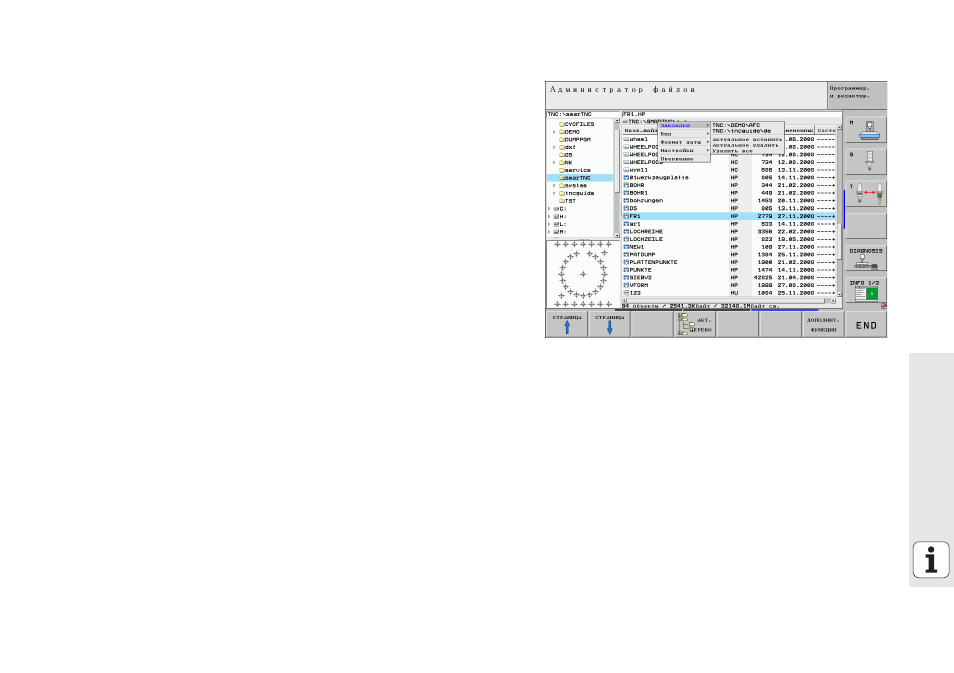The height and width of the screenshot is (673, 954).
Task: Click the wheel file icon
Action: pyautogui.click(x=626, y=139)
